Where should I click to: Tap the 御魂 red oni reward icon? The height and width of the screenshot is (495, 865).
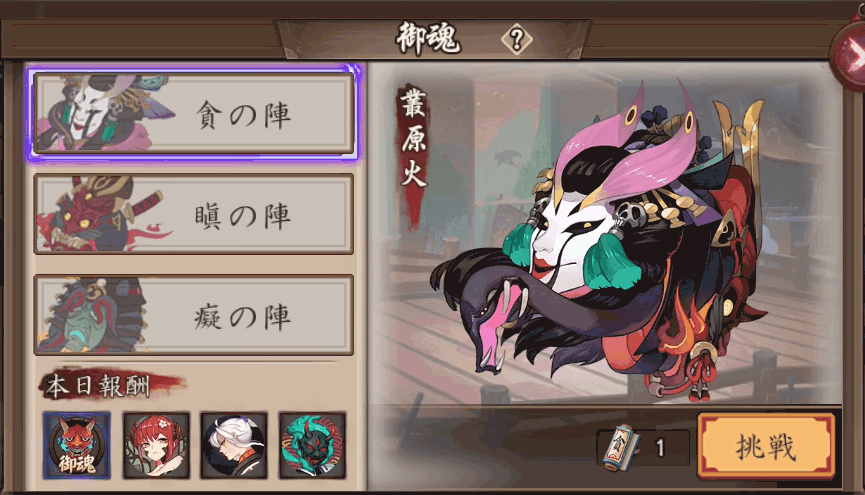77,445
